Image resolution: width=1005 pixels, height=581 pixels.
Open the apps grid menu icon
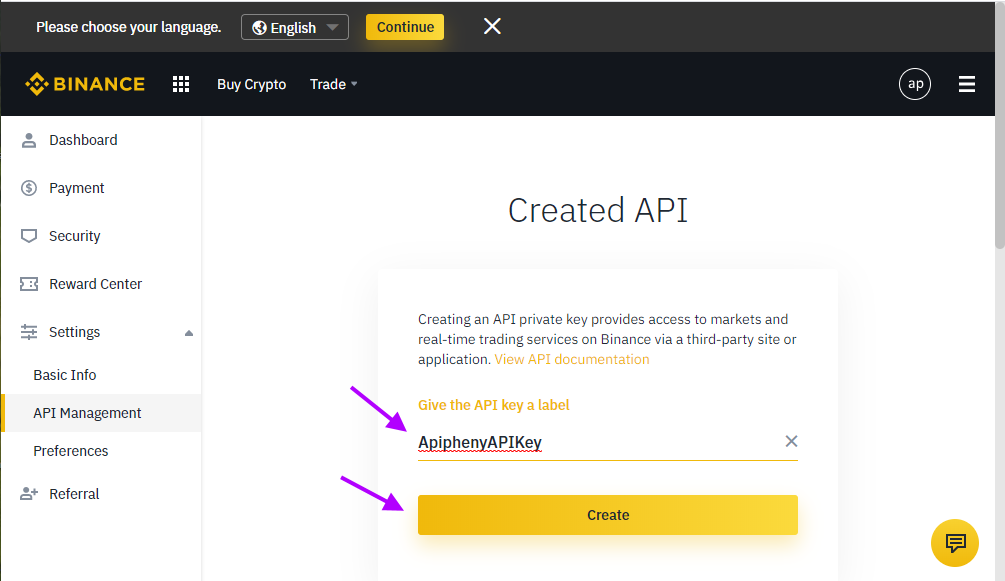click(x=181, y=84)
